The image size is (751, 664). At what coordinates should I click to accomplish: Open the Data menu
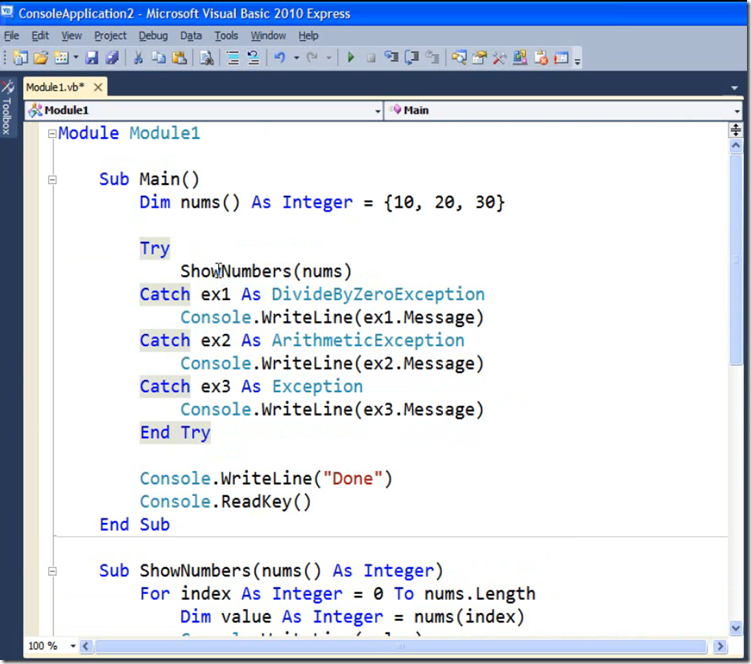191,35
